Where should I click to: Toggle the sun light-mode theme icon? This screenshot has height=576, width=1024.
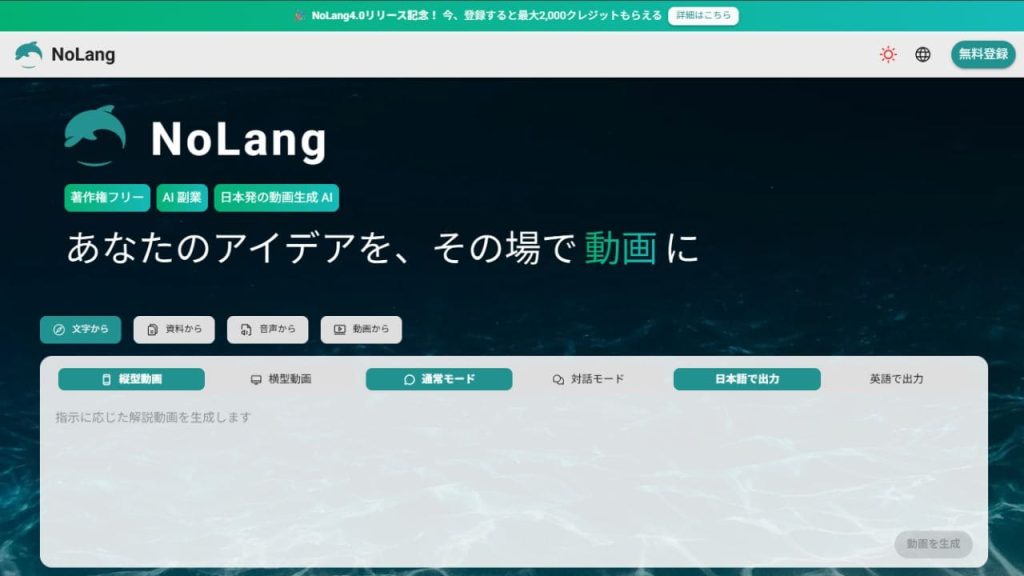coord(888,54)
